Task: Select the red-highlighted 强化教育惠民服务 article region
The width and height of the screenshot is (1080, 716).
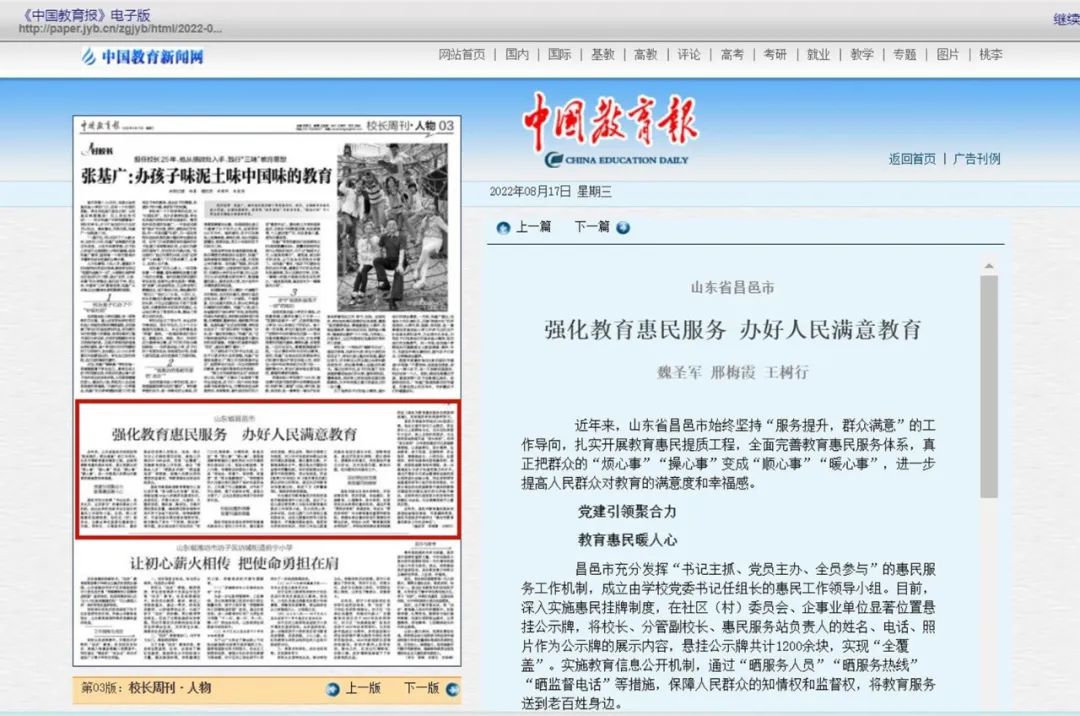Action: (268, 470)
